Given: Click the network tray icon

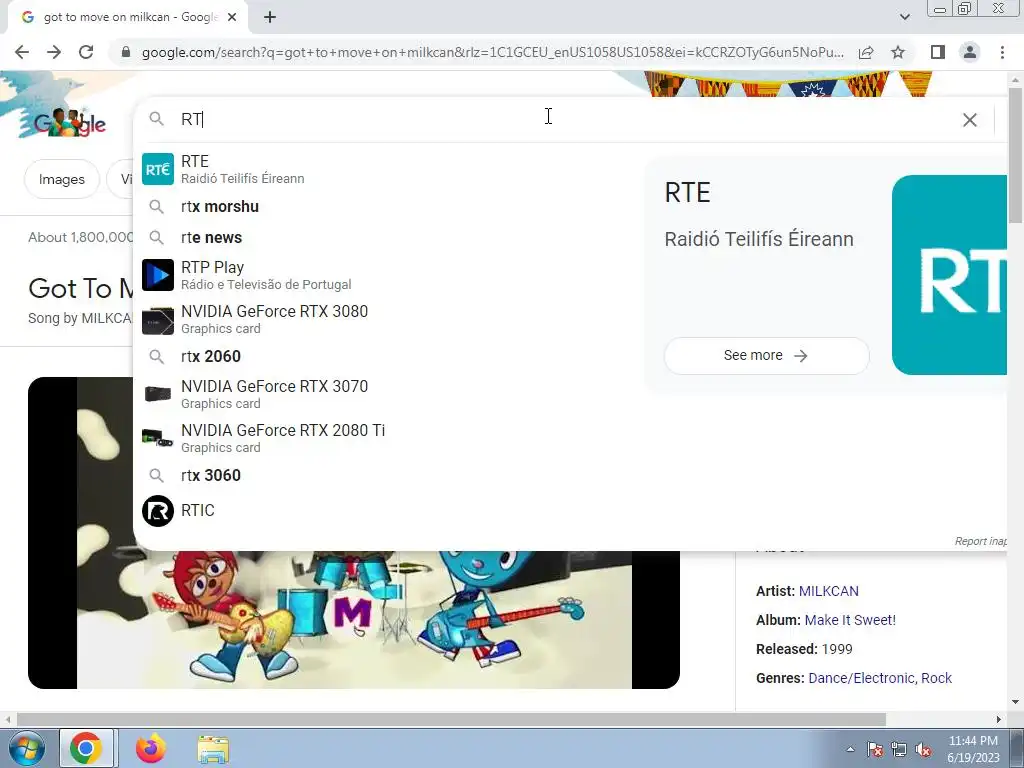Looking at the screenshot, I should point(899,750).
